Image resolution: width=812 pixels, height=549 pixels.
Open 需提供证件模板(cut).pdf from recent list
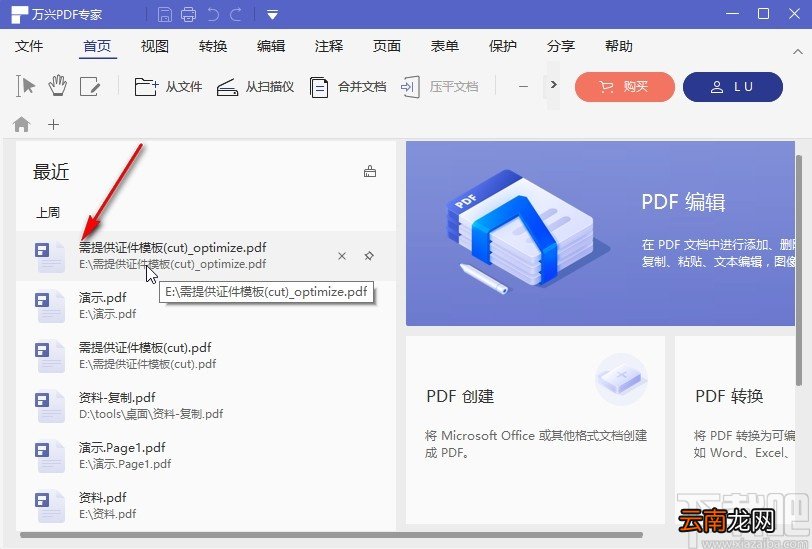click(x=206, y=356)
